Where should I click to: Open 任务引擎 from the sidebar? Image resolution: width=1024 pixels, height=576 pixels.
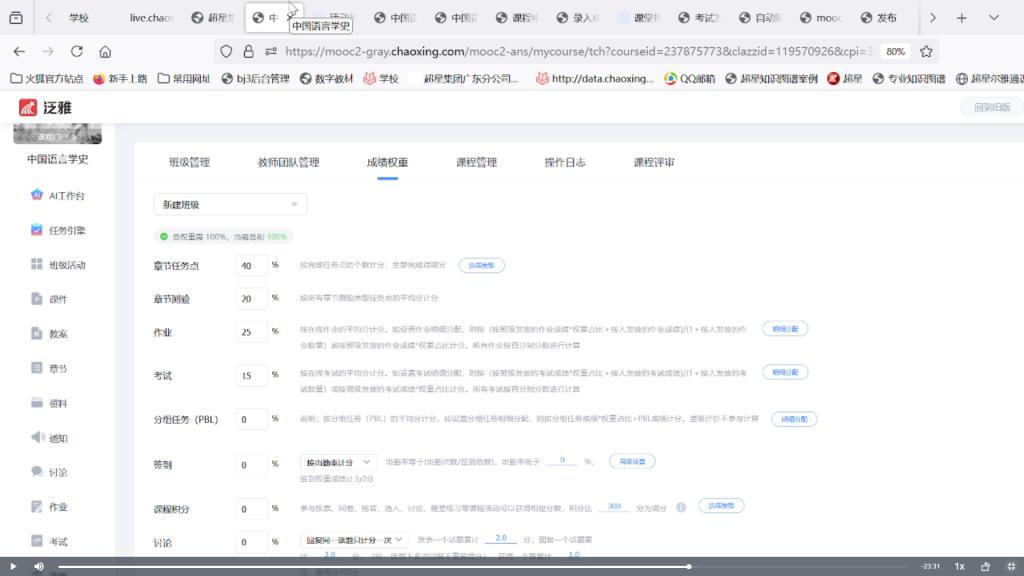point(67,230)
